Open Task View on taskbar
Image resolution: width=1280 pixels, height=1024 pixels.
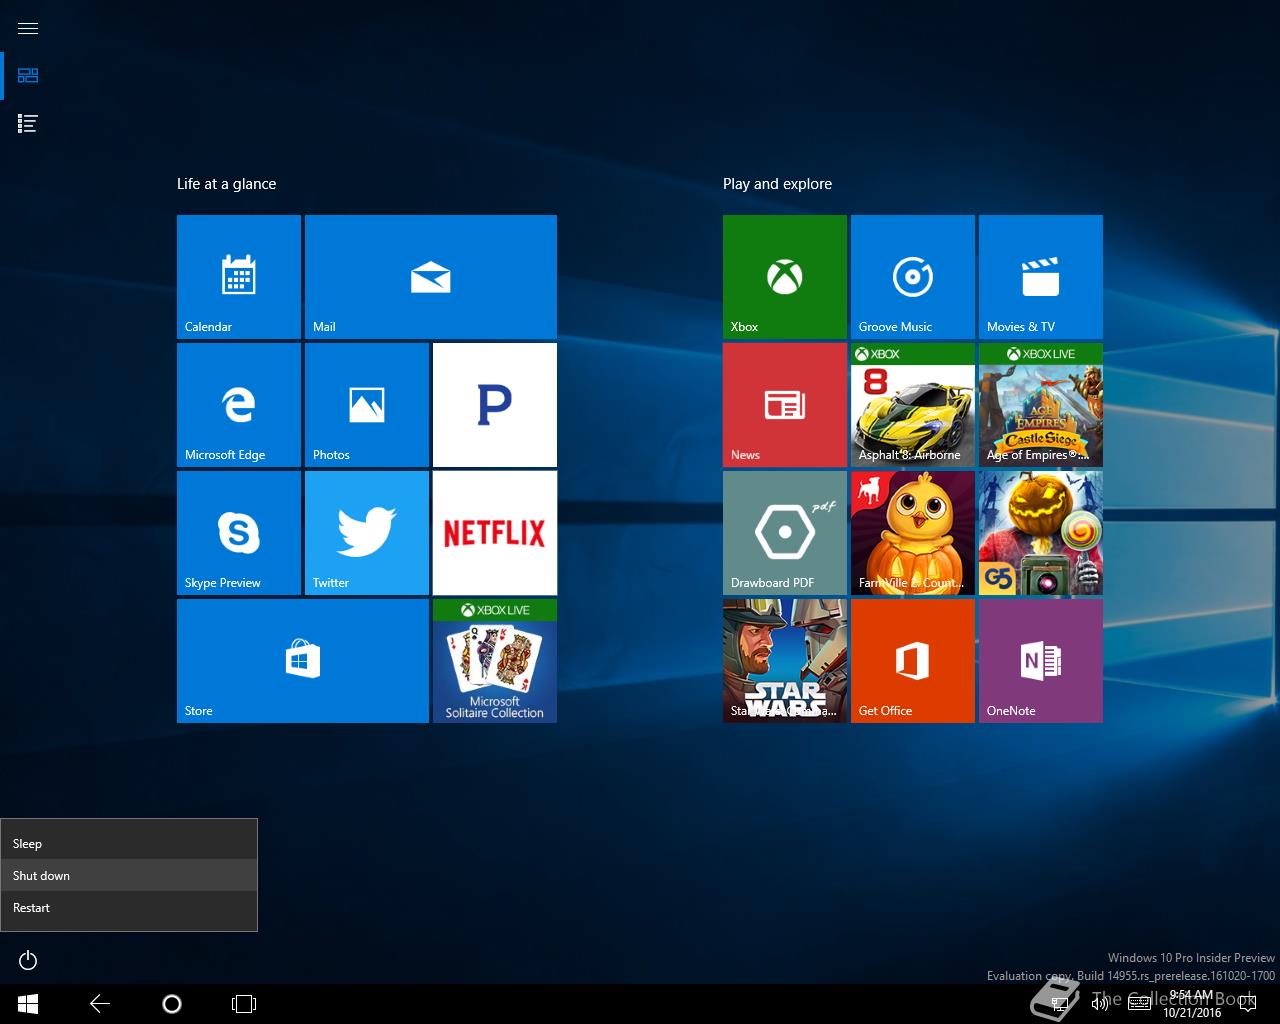[244, 1004]
